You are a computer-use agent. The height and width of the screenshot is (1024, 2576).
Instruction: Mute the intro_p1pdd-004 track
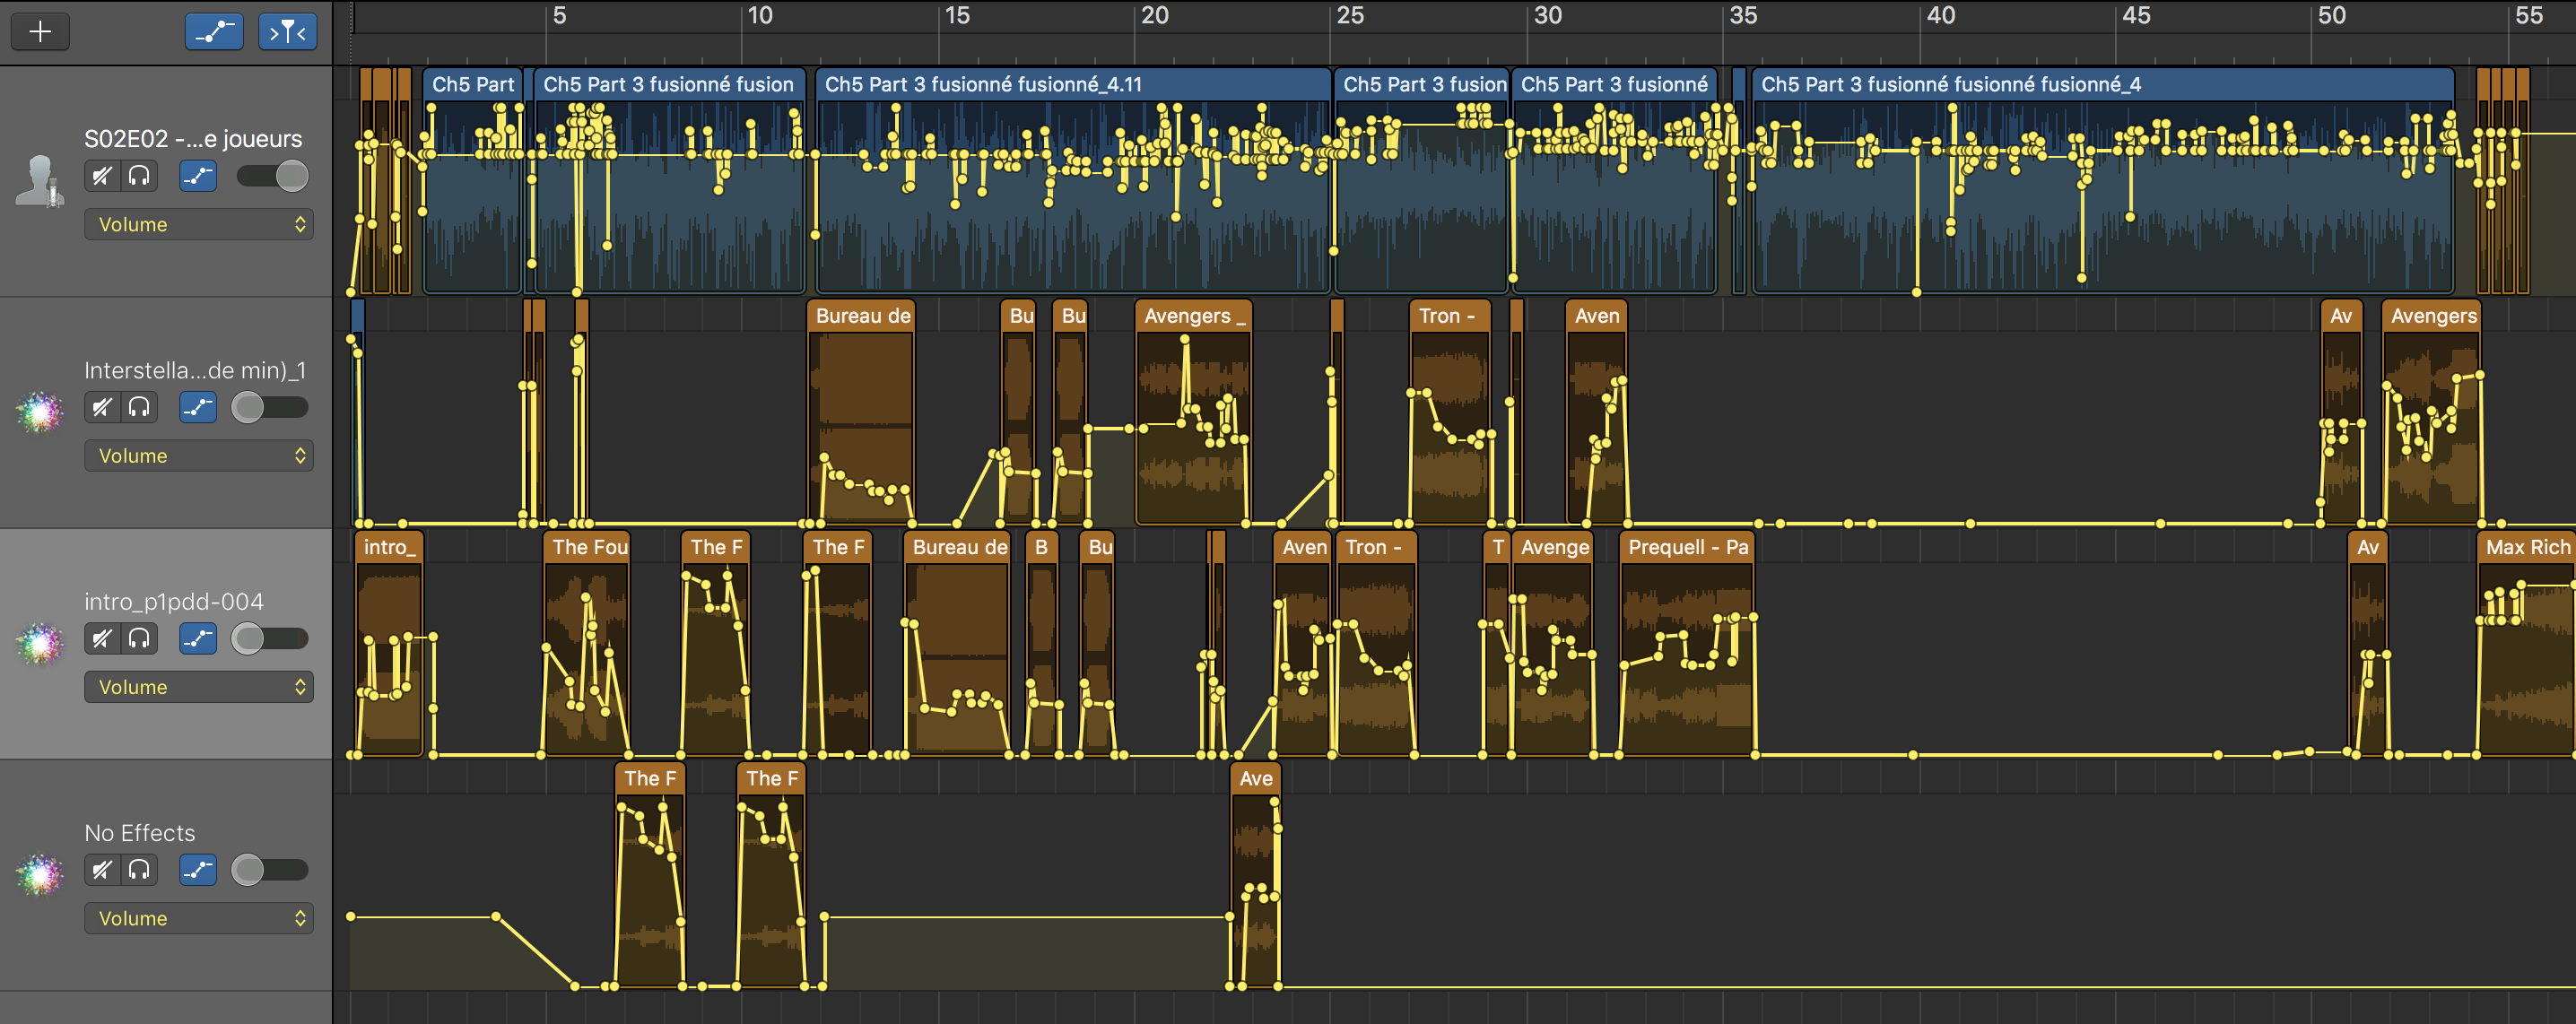click(102, 638)
